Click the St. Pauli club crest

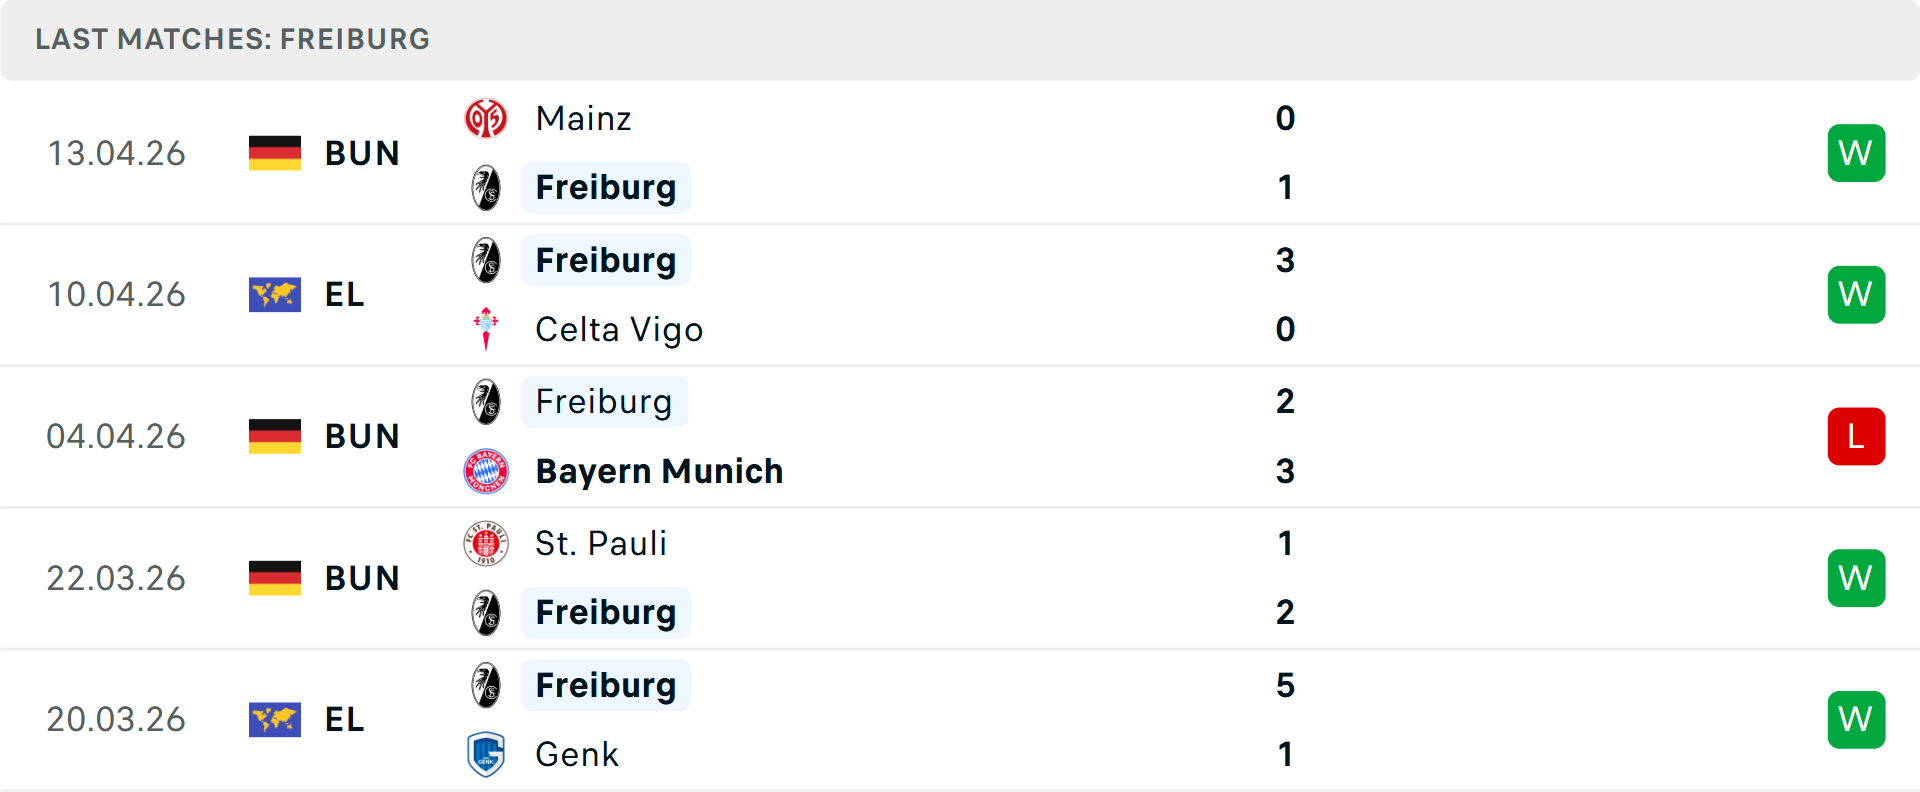[486, 544]
